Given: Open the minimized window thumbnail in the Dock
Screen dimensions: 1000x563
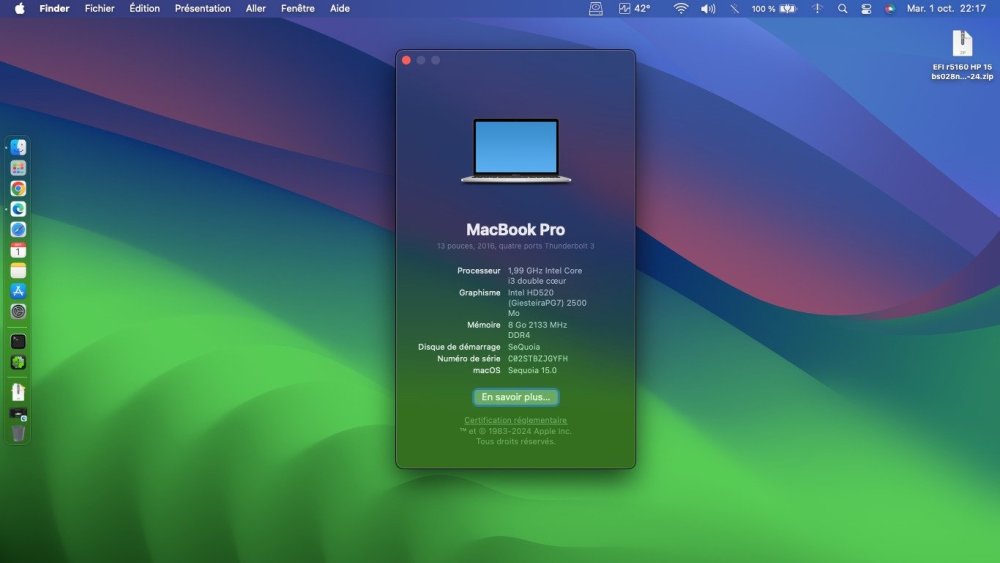Looking at the screenshot, I should click(x=18, y=414).
